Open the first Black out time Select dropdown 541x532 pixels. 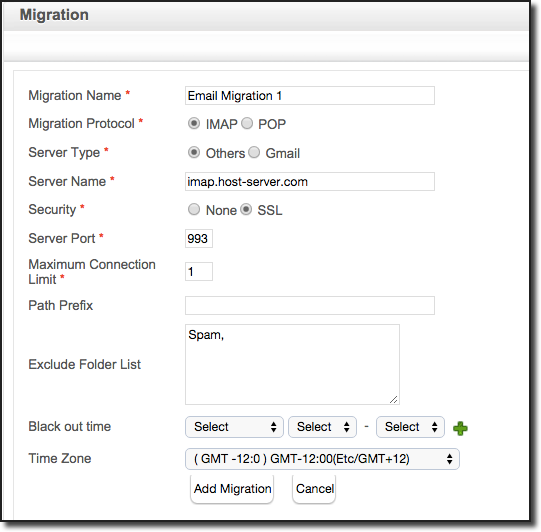[x=234, y=427]
